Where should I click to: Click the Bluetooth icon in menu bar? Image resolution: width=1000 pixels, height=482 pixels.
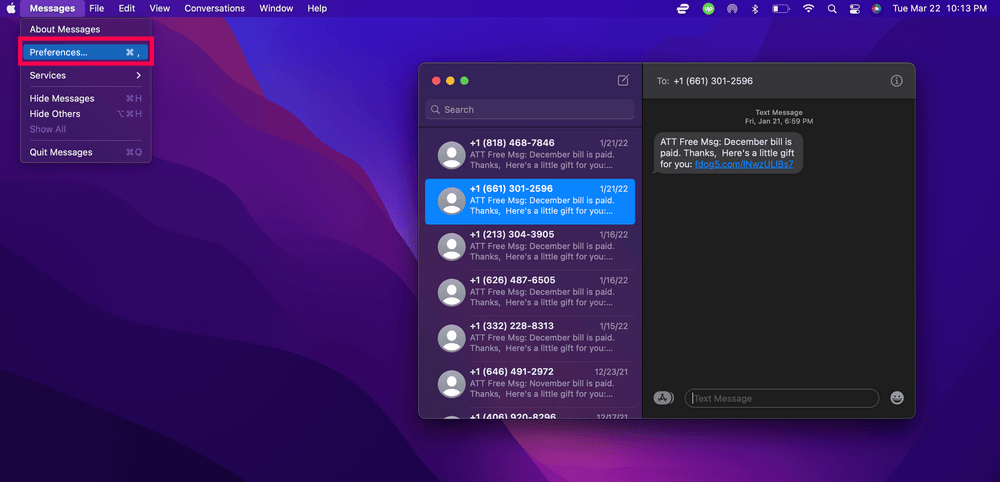756,9
